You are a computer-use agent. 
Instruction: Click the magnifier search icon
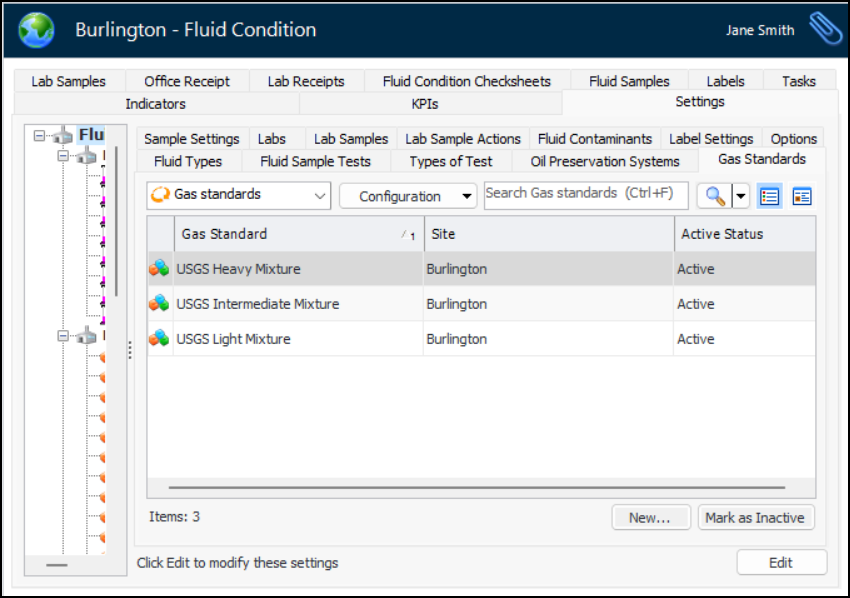coord(715,196)
